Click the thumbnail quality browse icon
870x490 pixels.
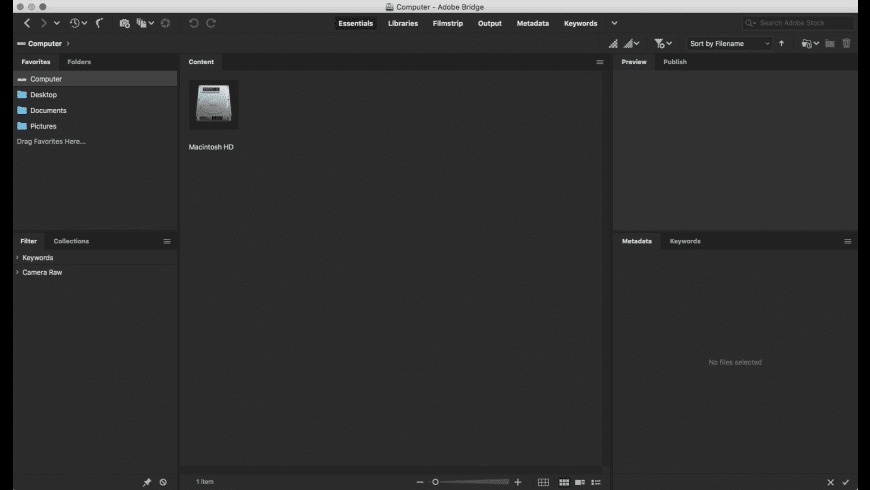[613, 43]
